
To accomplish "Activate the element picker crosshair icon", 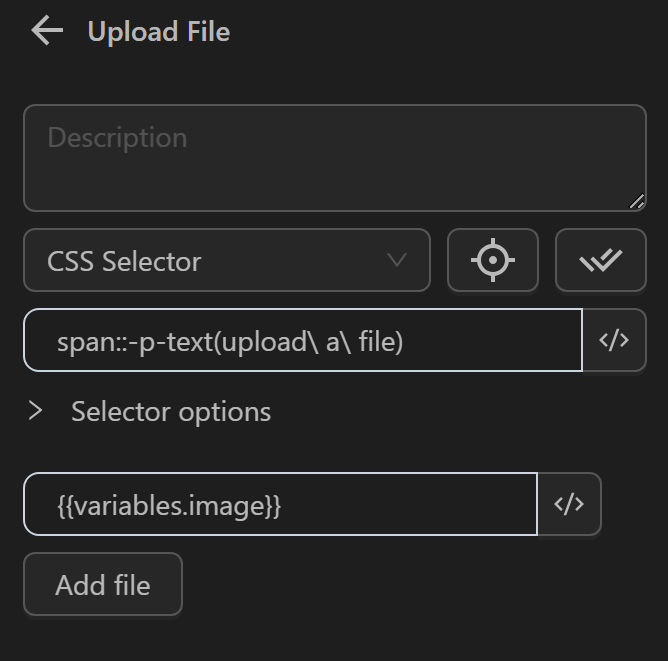I will (492, 261).
